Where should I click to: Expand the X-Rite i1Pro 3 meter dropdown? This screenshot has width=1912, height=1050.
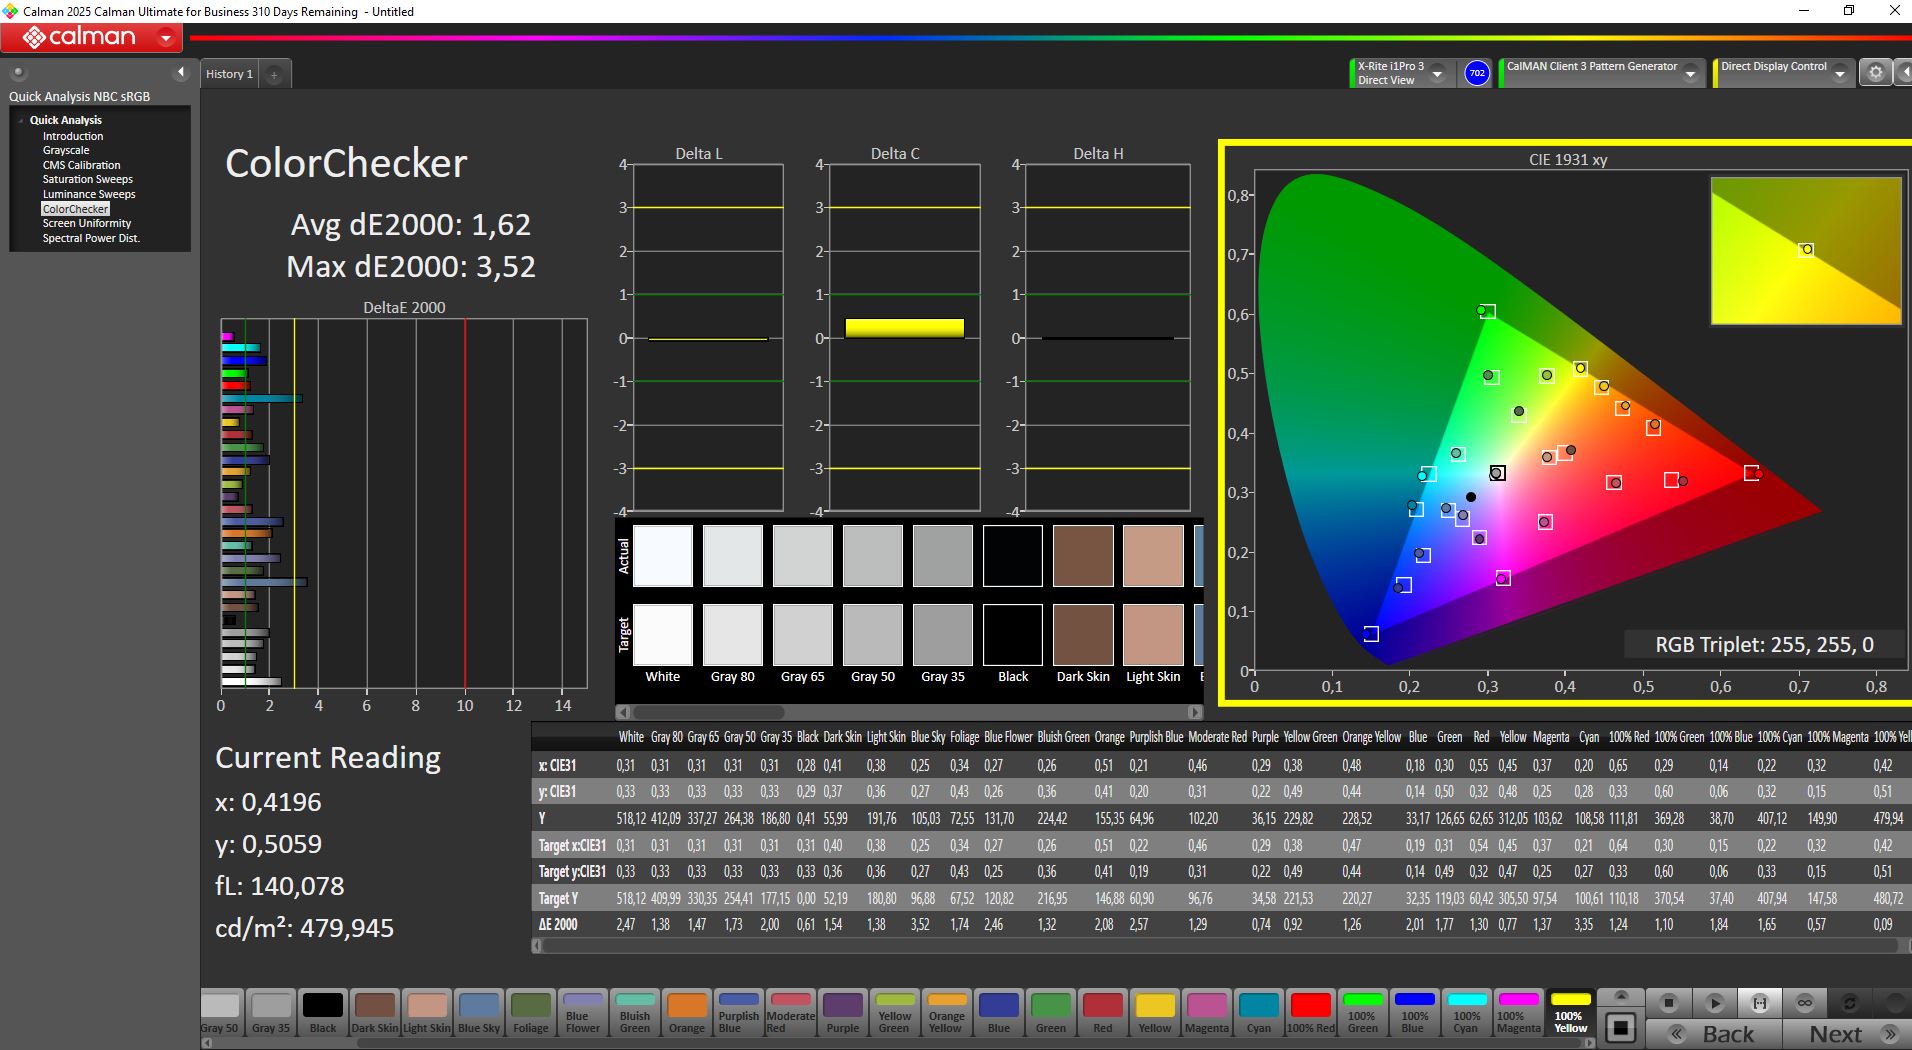pos(1437,74)
